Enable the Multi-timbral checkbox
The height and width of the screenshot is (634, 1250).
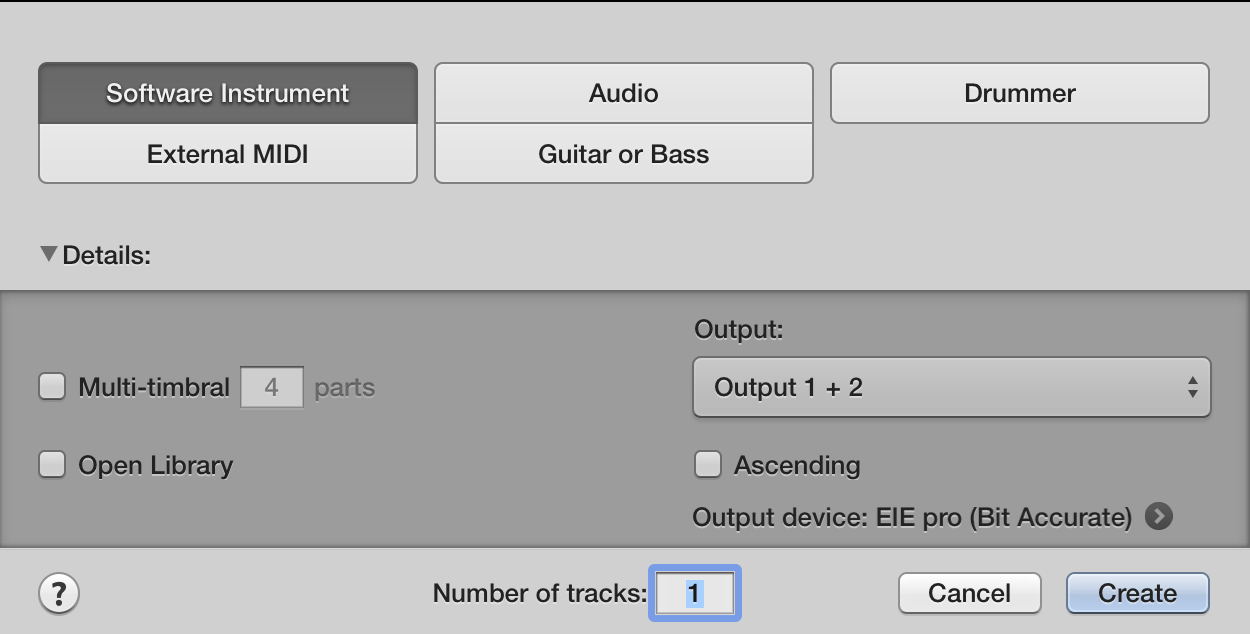click(52, 385)
